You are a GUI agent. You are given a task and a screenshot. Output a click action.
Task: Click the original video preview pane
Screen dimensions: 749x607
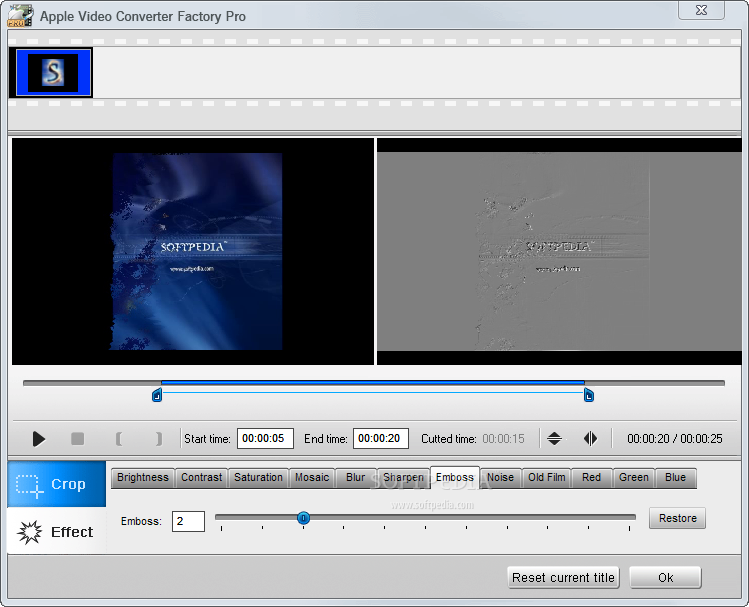tap(193, 252)
